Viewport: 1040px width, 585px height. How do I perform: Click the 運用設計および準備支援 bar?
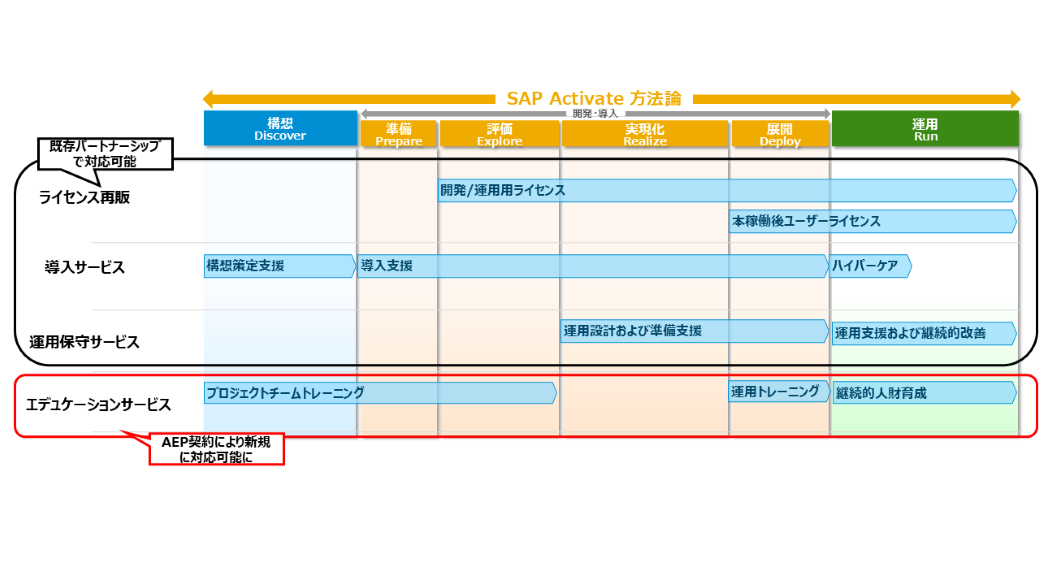click(x=694, y=331)
